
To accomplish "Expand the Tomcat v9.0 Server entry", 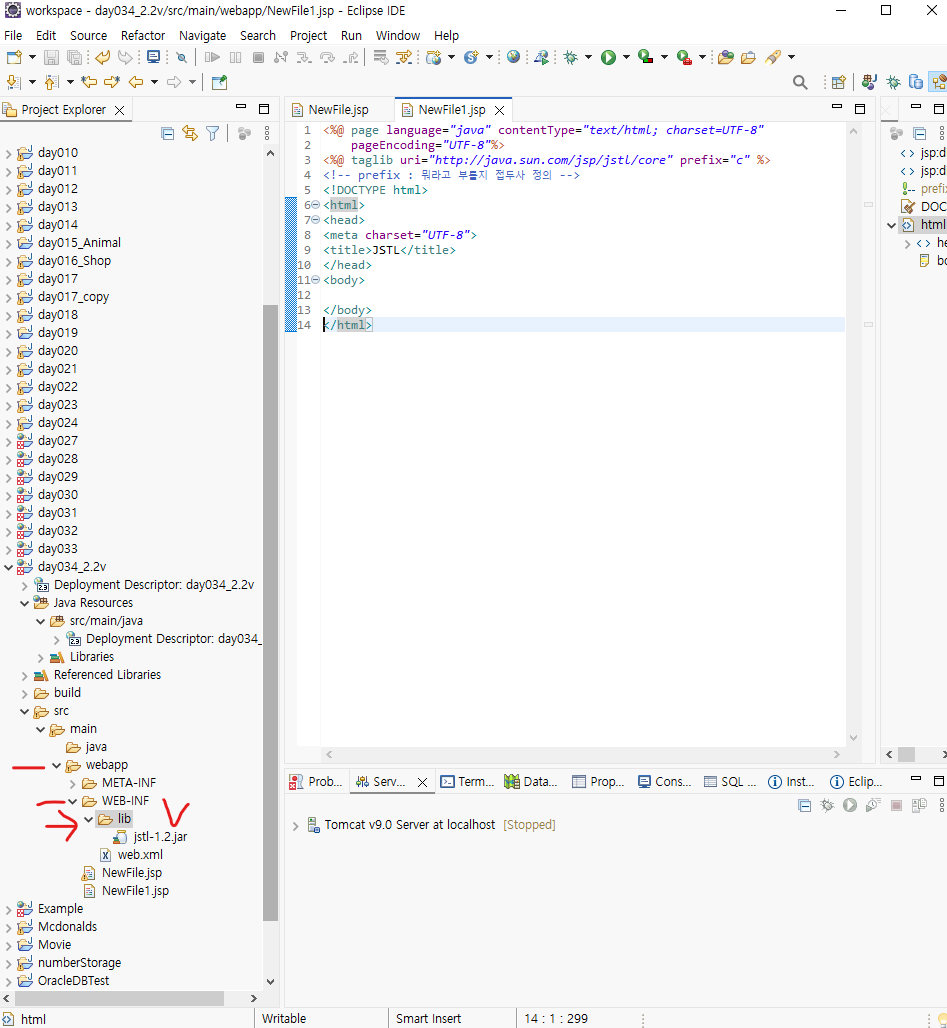I will (x=295, y=826).
